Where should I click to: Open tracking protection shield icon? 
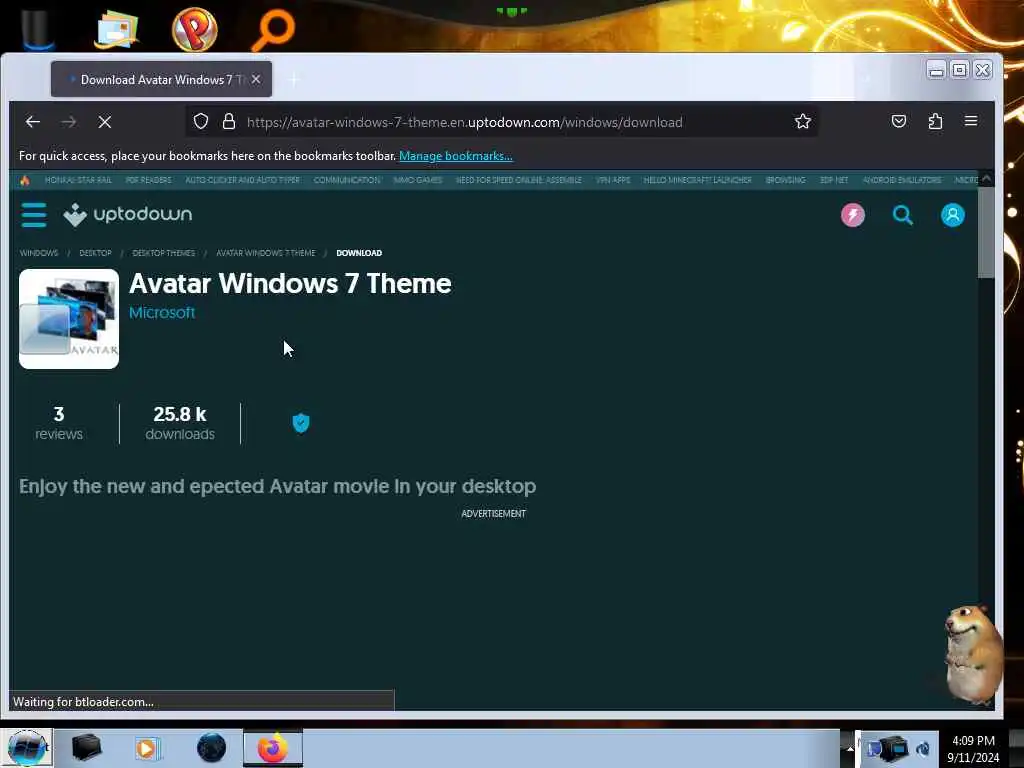click(200, 121)
